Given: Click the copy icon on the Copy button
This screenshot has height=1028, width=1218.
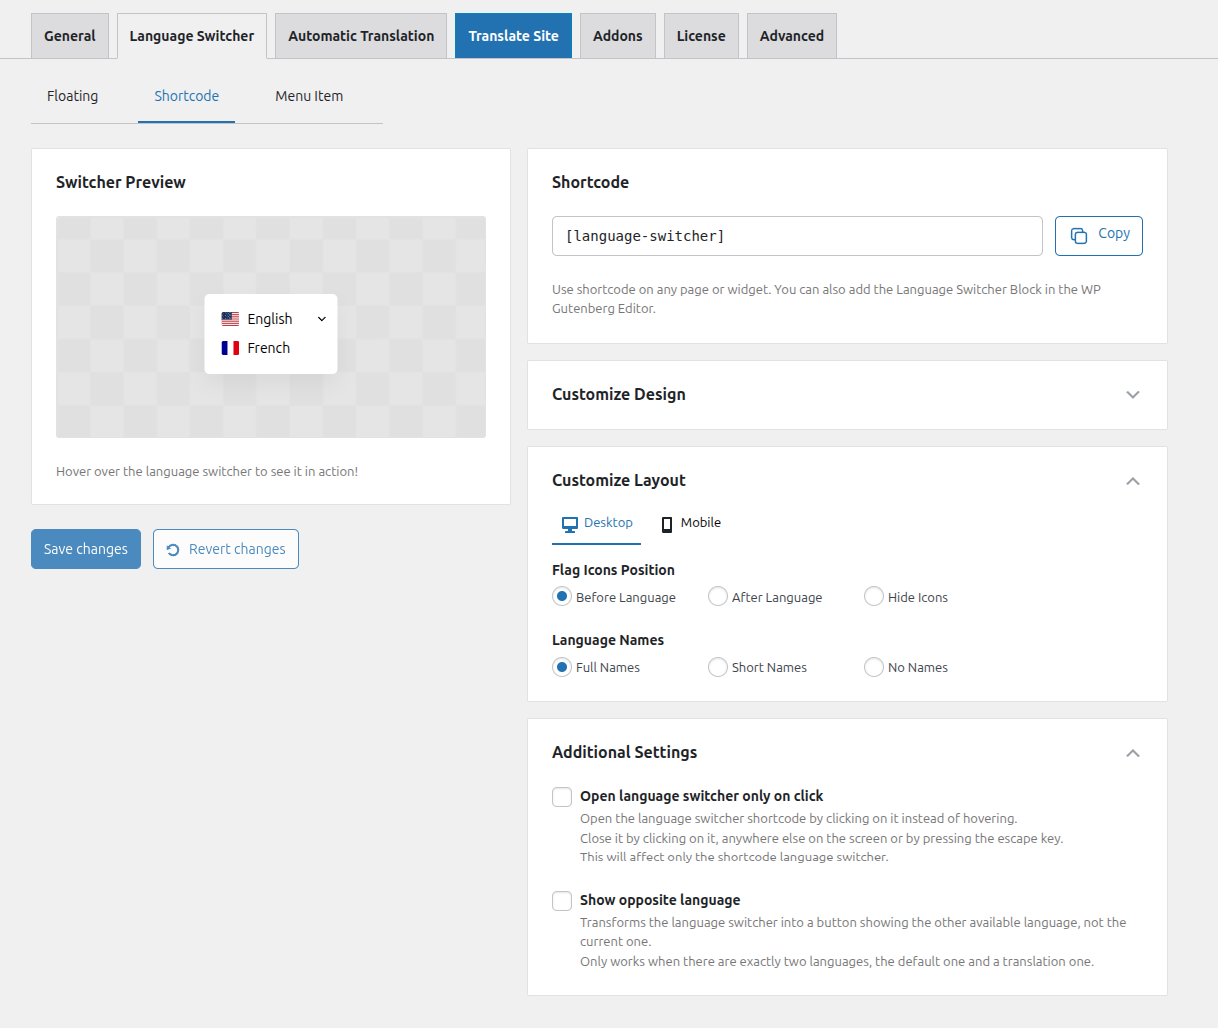Looking at the screenshot, I should click(x=1079, y=235).
